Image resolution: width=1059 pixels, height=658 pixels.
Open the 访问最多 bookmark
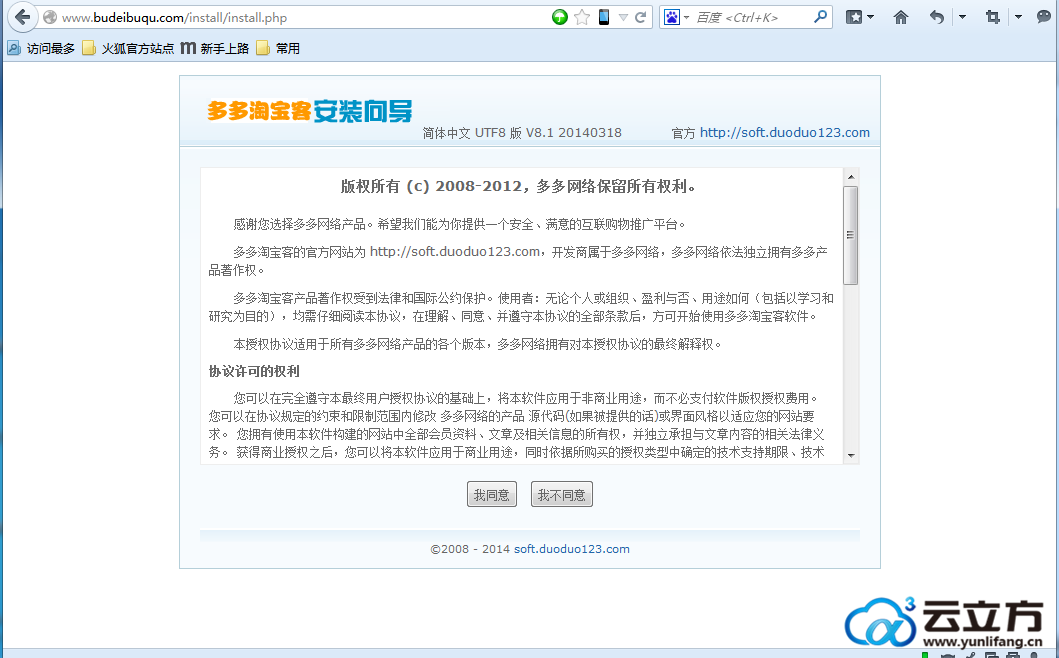41,48
